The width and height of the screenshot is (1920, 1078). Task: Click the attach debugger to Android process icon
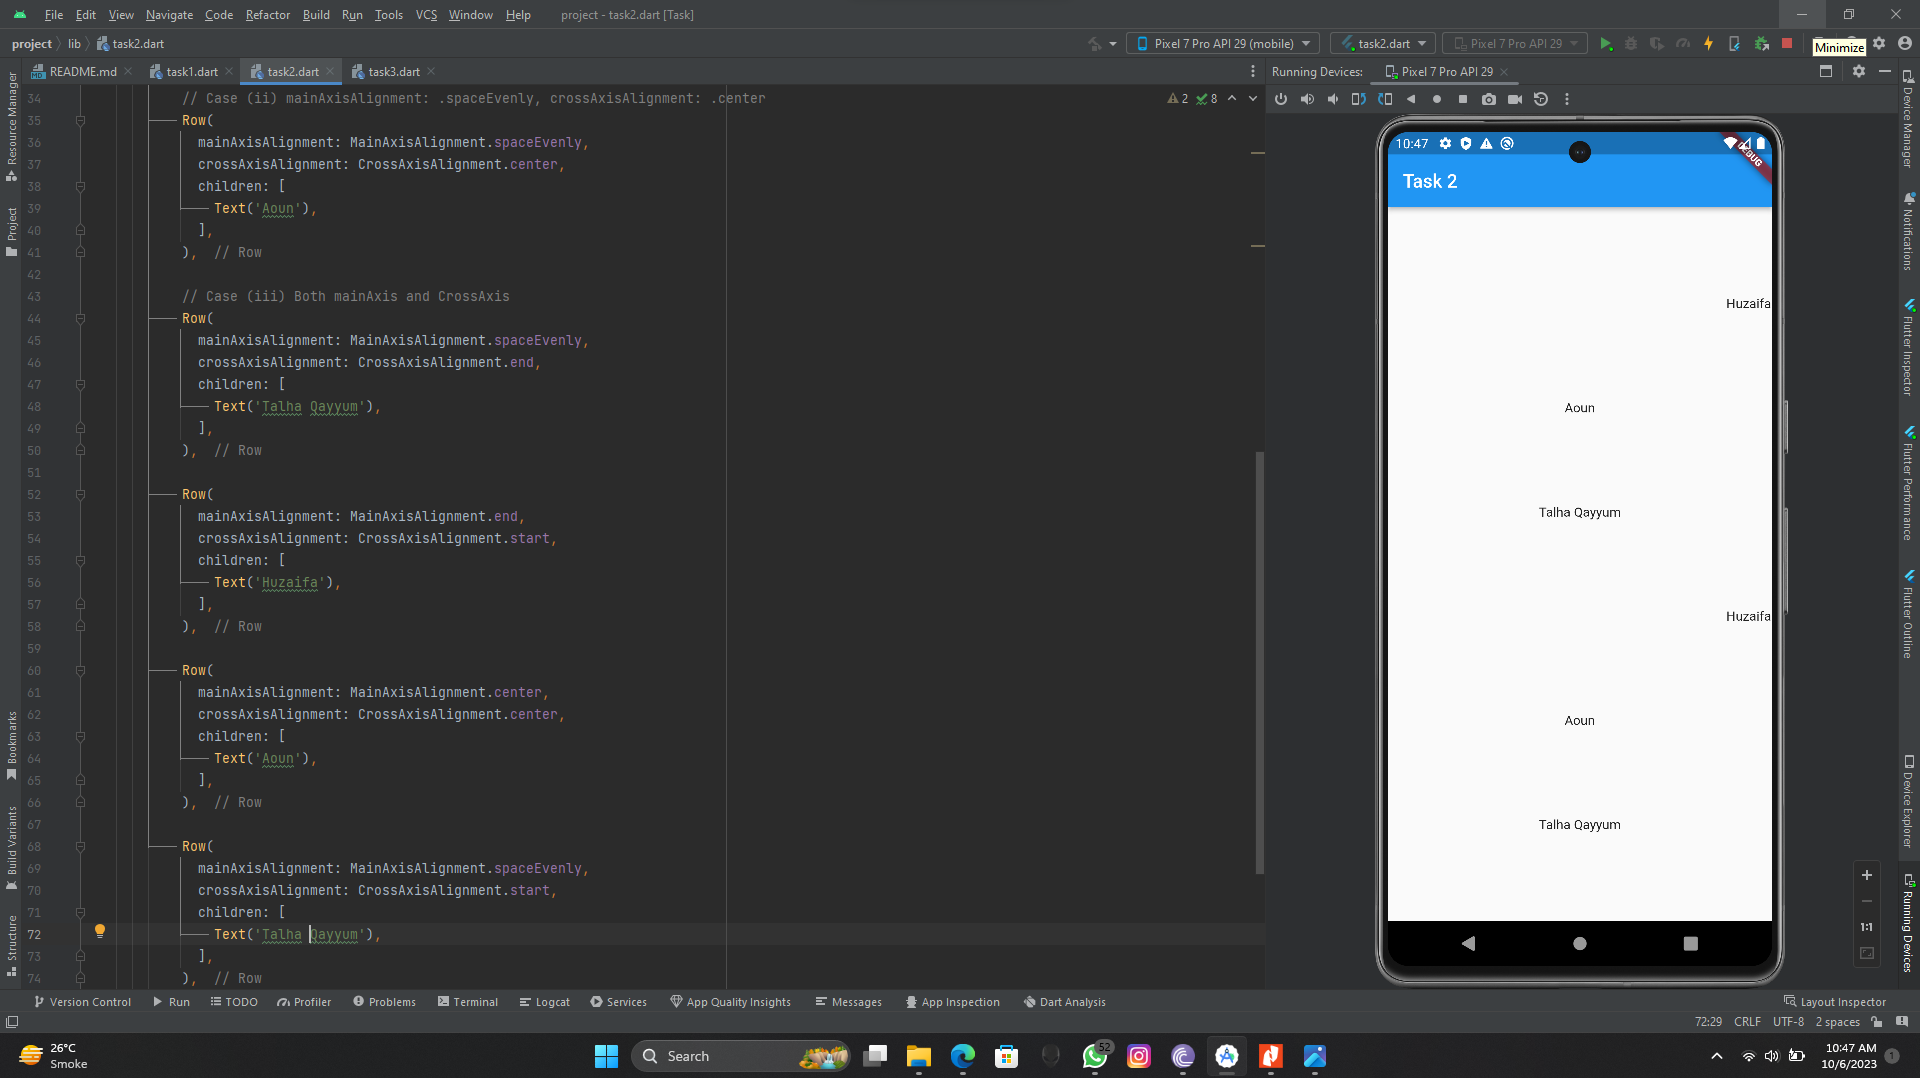(x=1762, y=44)
